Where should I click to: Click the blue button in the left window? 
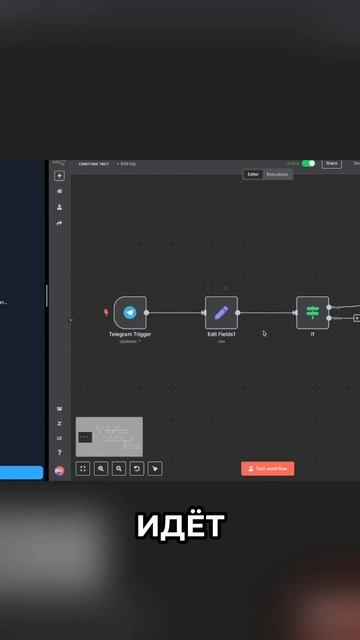coord(21,472)
